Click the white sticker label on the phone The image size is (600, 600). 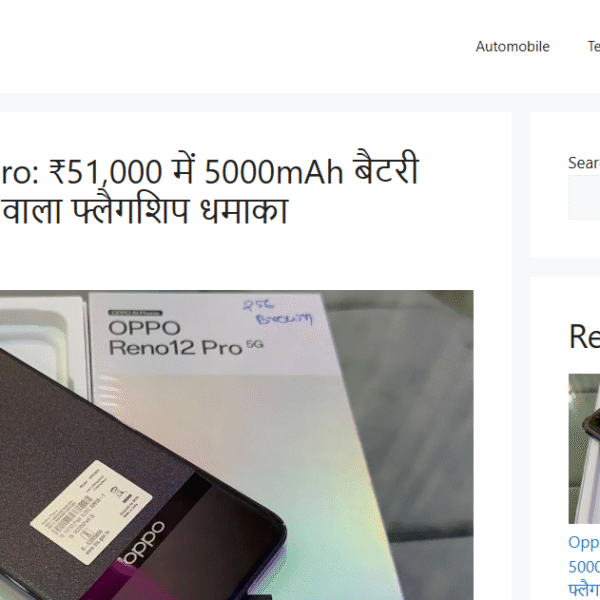[91, 512]
